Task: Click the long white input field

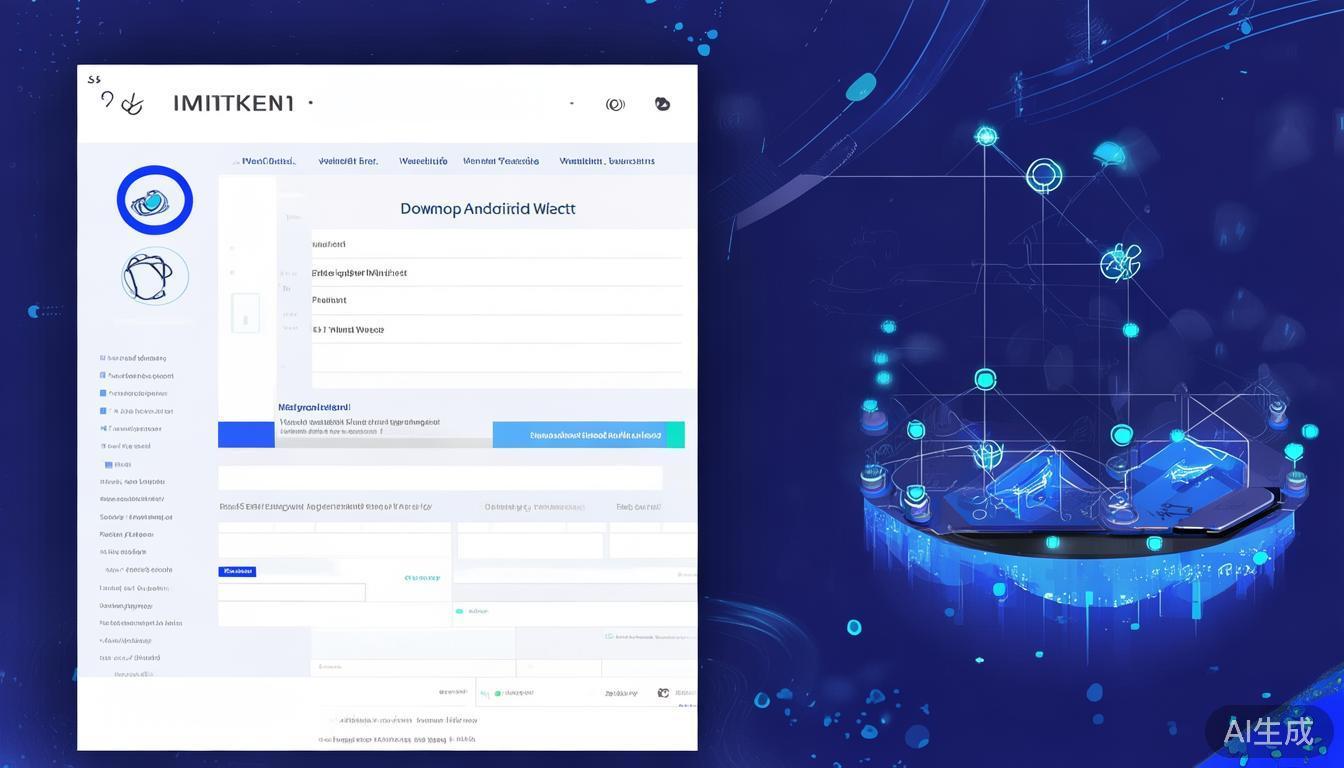Action: click(x=440, y=478)
